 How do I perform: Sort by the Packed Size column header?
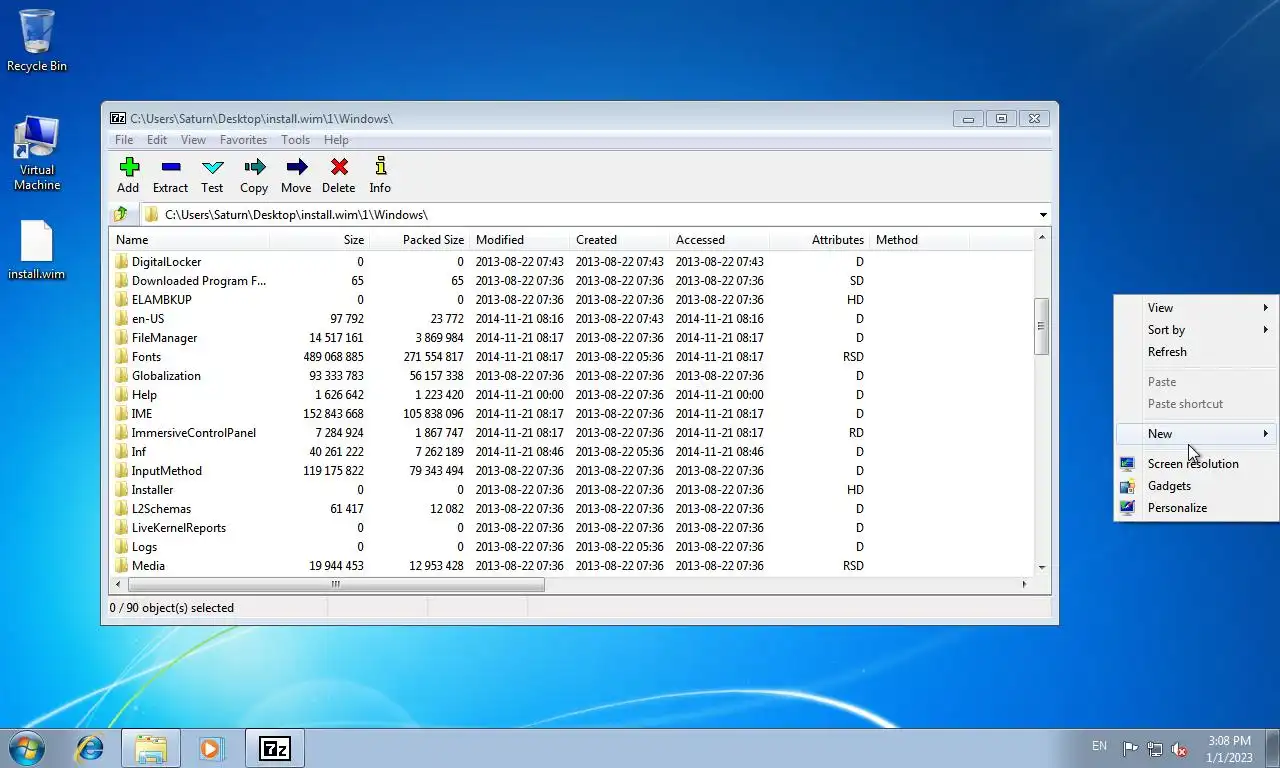[x=419, y=240]
